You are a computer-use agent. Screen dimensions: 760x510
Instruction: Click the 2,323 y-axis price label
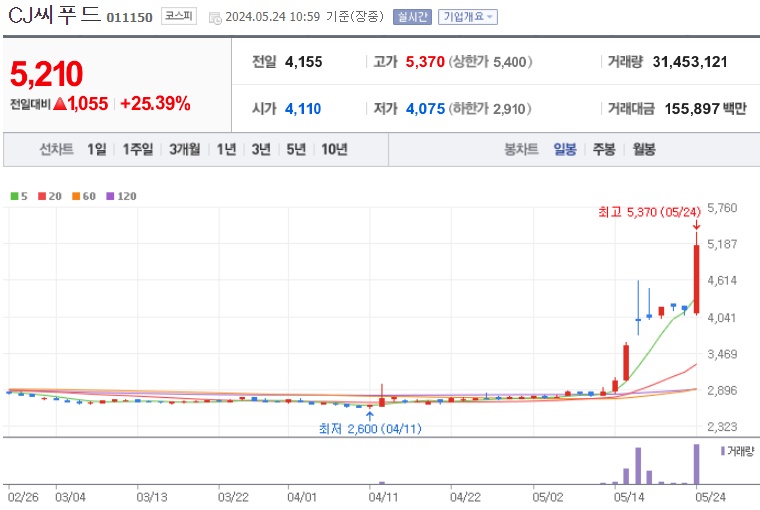click(x=722, y=427)
